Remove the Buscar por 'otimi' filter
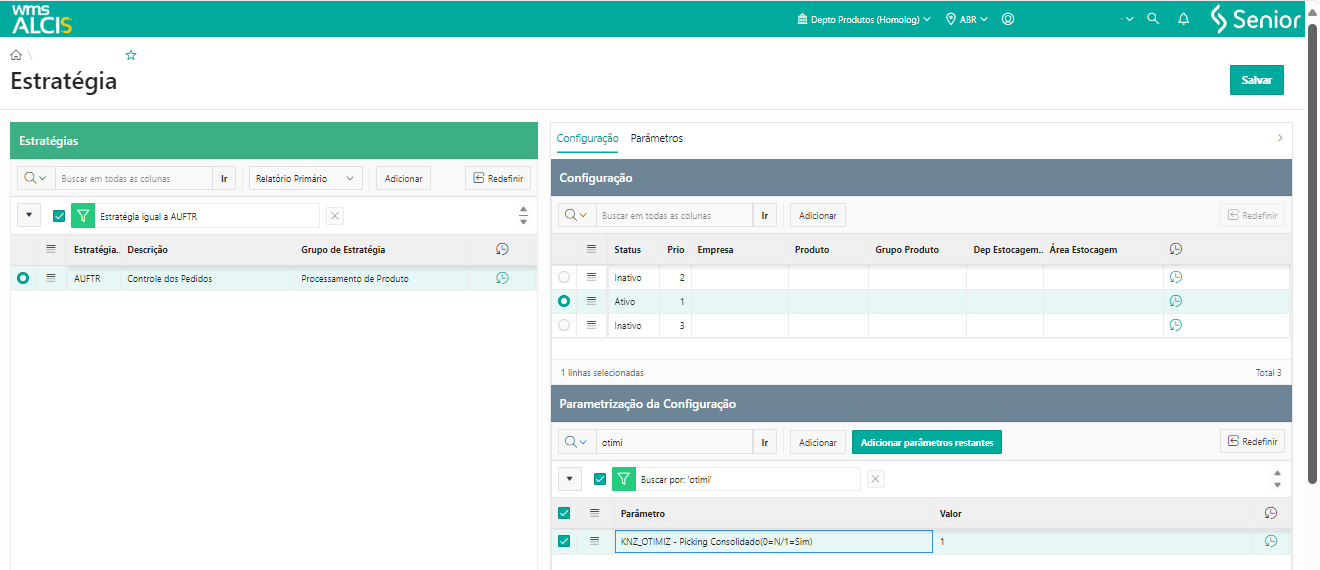The height and width of the screenshot is (570, 1320). tap(876, 479)
